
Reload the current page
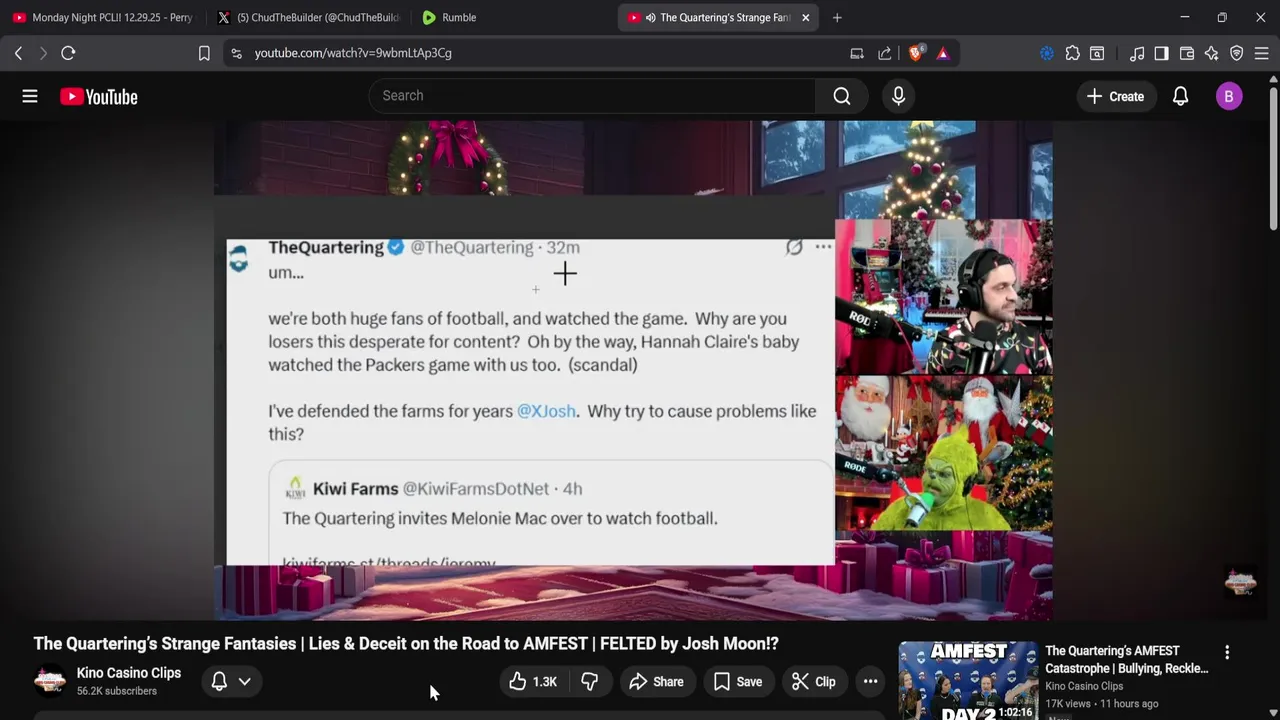click(x=68, y=53)
